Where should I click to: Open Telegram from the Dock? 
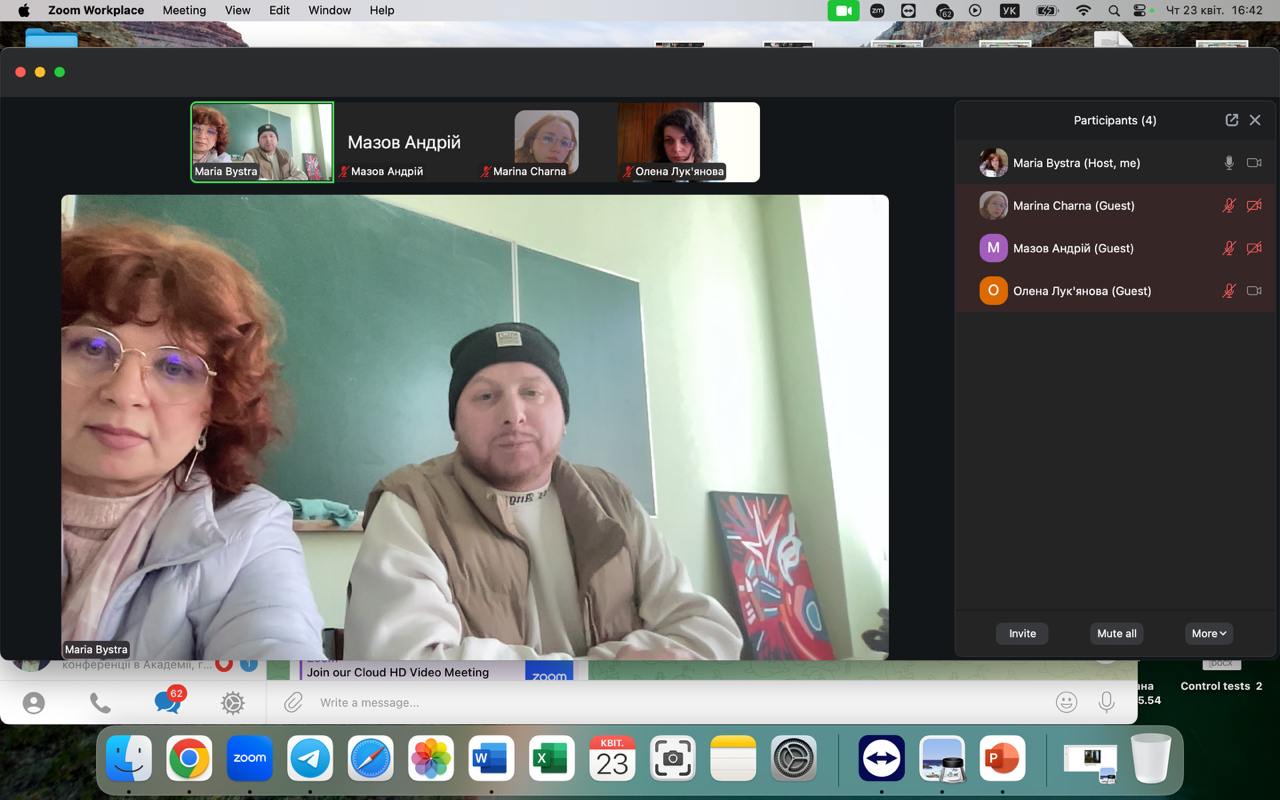(310, 759)
